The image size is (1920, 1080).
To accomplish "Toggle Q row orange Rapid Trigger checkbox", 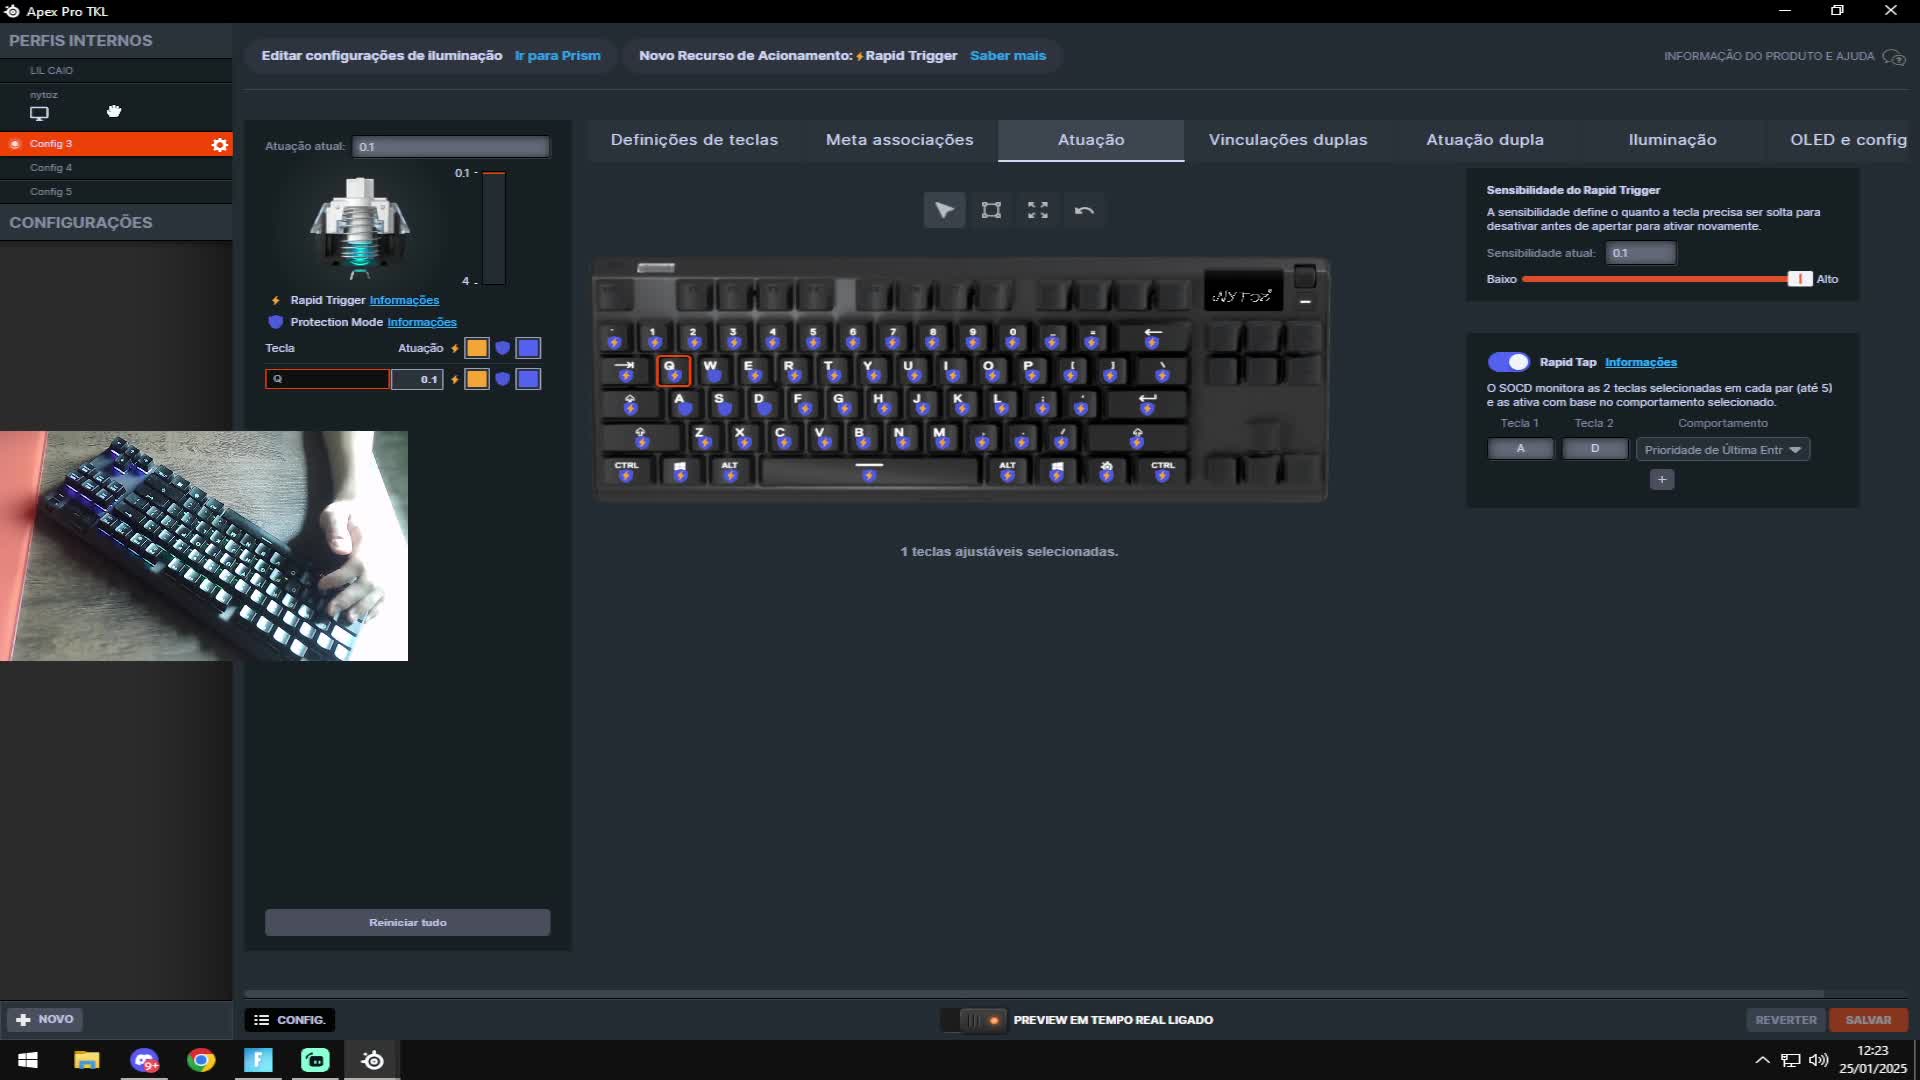I will [x=477, y=379].
